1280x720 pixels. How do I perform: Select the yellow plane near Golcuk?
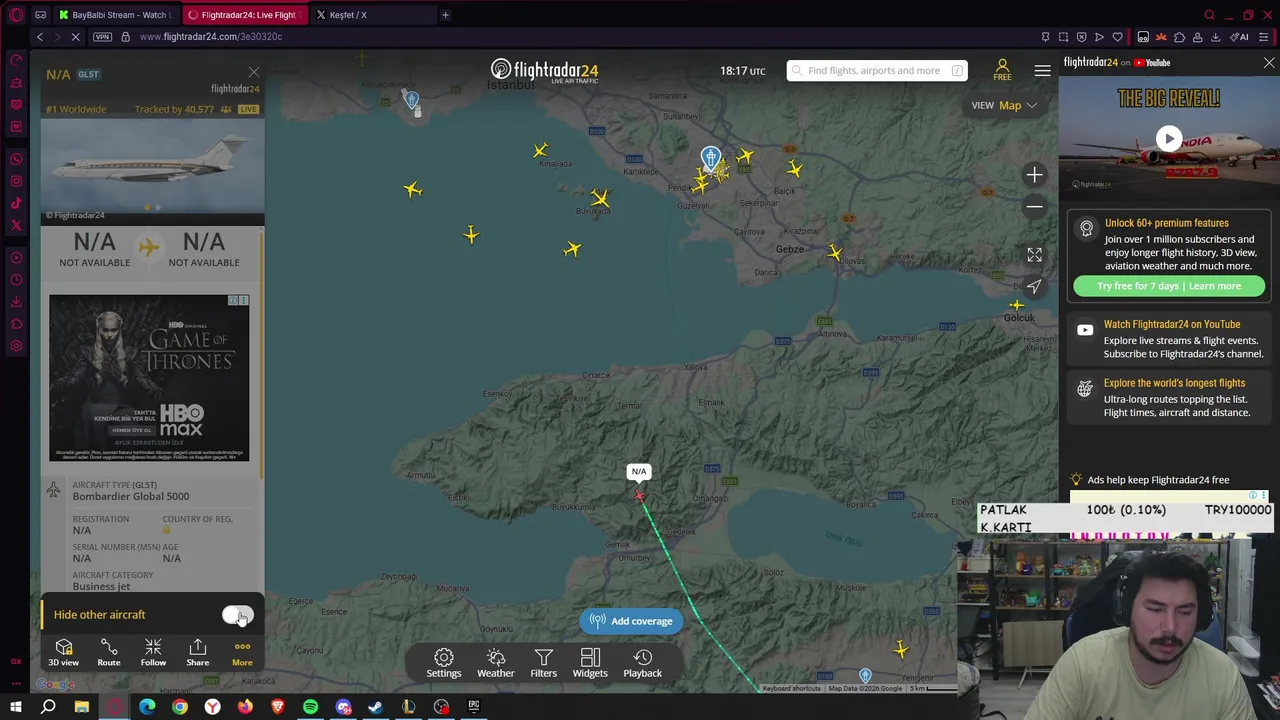1016,305
